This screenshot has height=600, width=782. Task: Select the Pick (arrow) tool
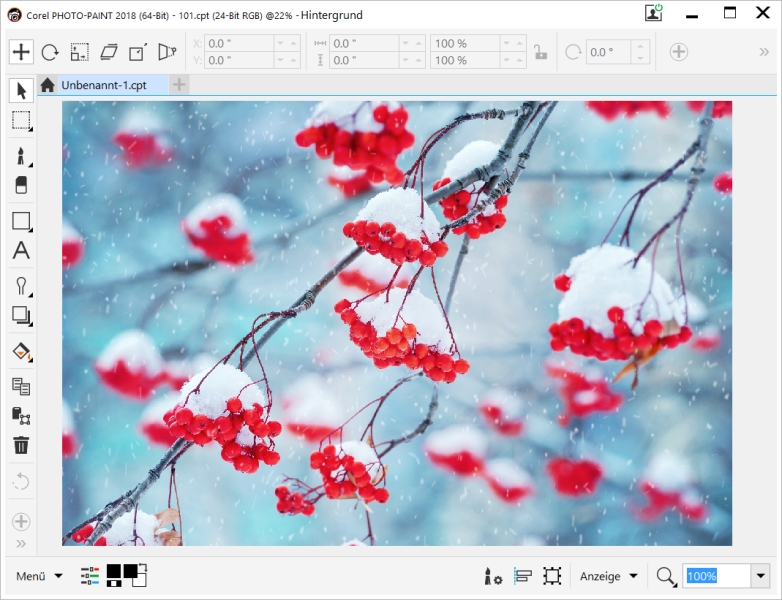[21, 90]
